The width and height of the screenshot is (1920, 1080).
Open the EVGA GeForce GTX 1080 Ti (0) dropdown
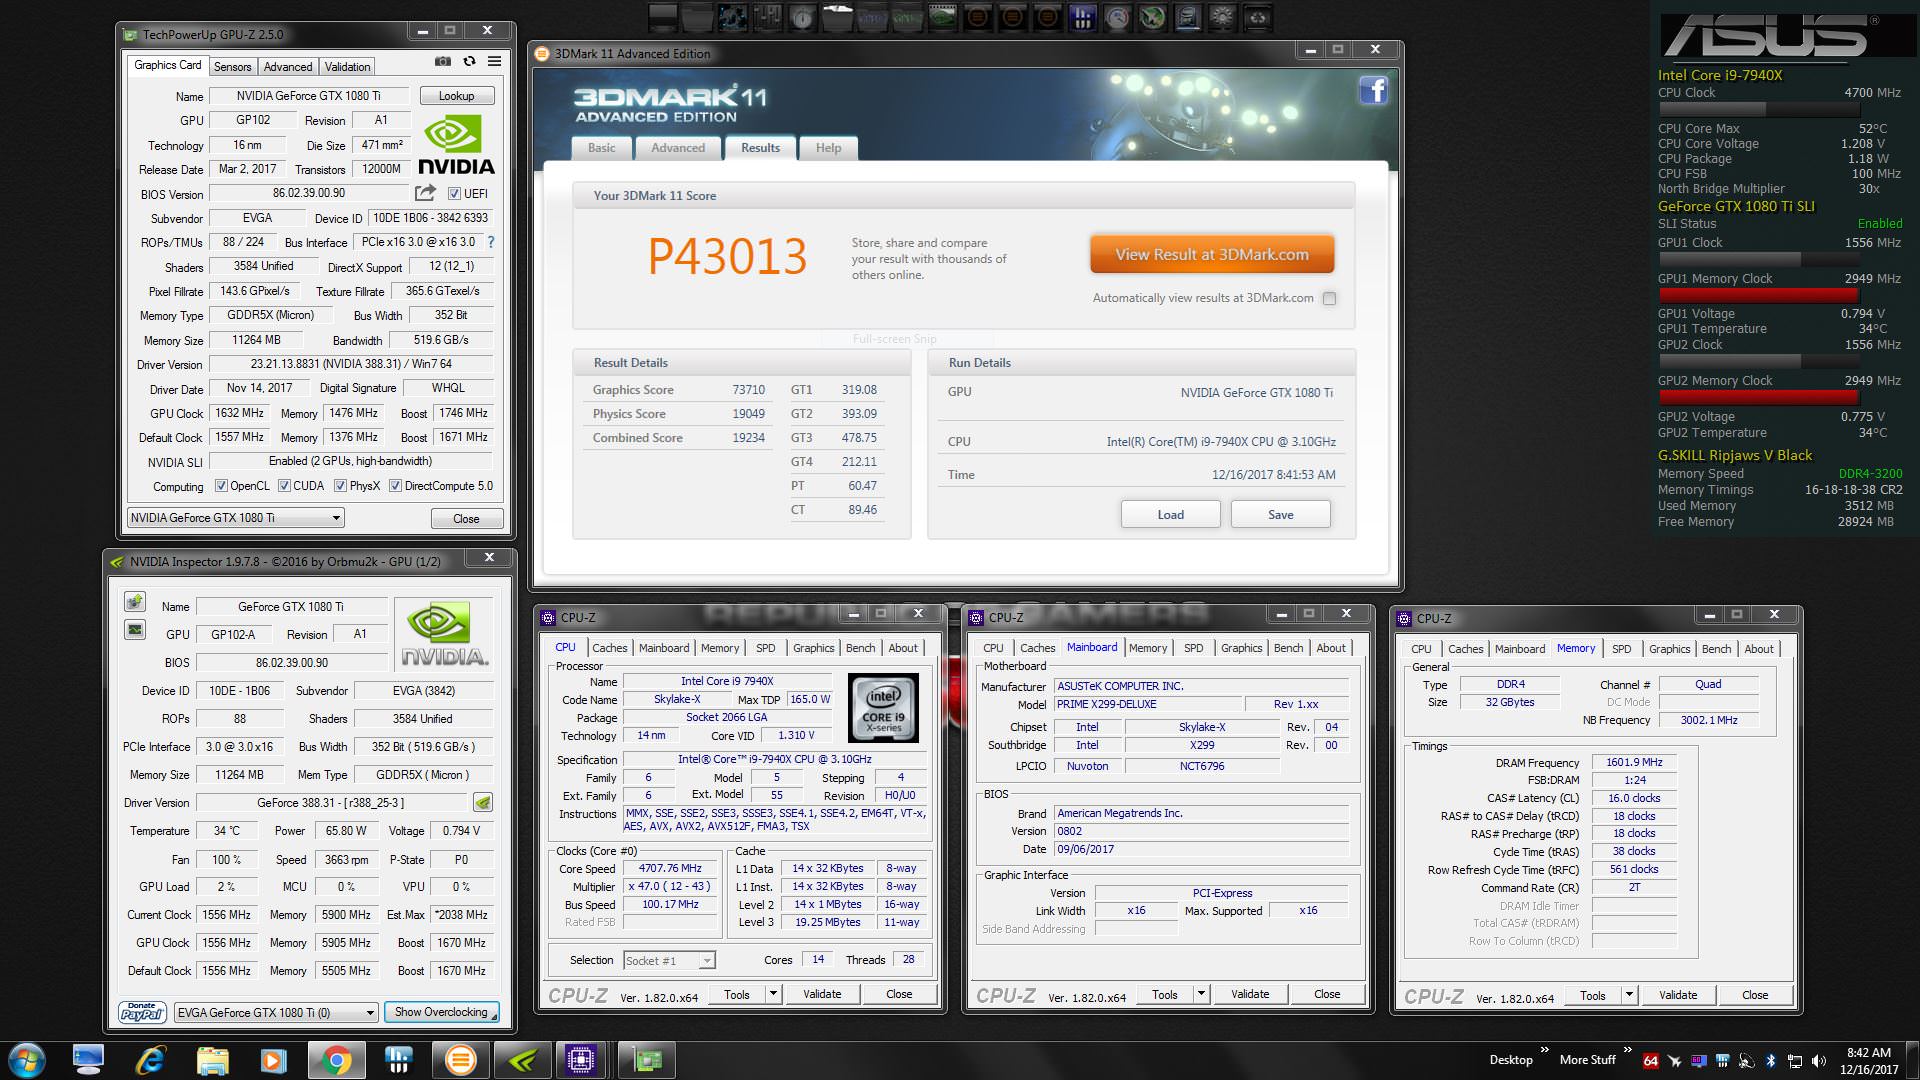(276, 1012)
